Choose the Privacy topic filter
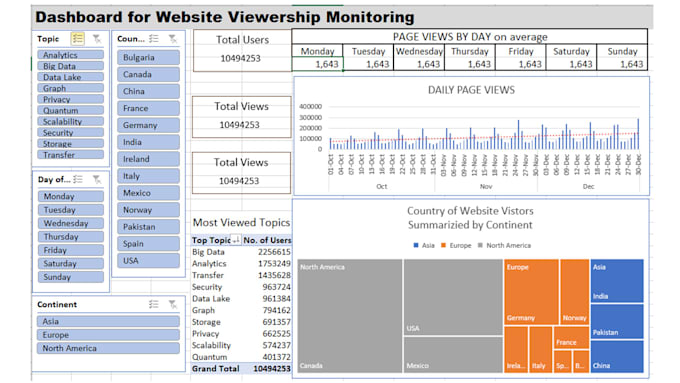Image resolution: width=680 pixels, height=383 pixels. pos(70,99)
